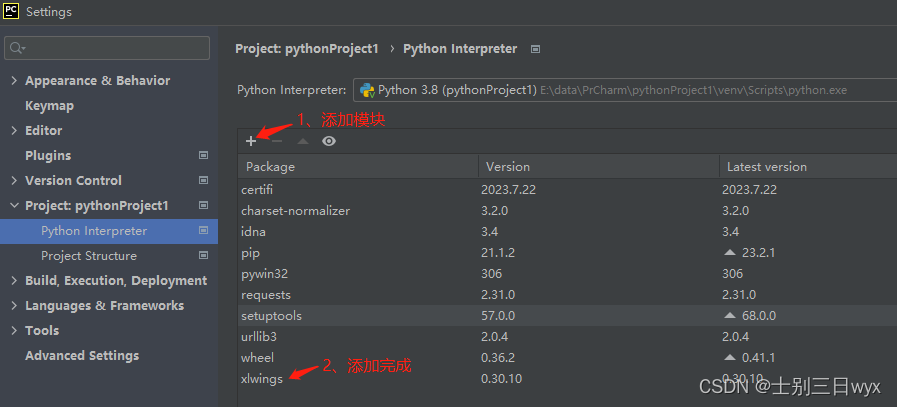Open the Python Interpreter dropdown
The width and height of the screenshot is (897, 407).
625,90
